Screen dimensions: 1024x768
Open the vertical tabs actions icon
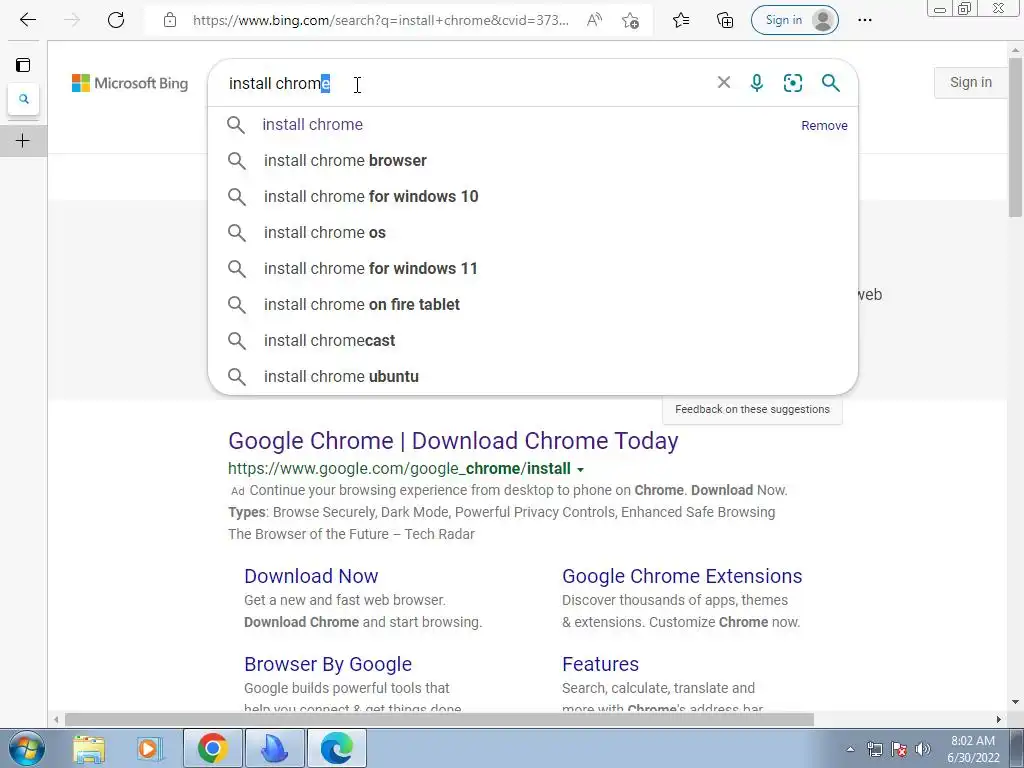point(23,65)
